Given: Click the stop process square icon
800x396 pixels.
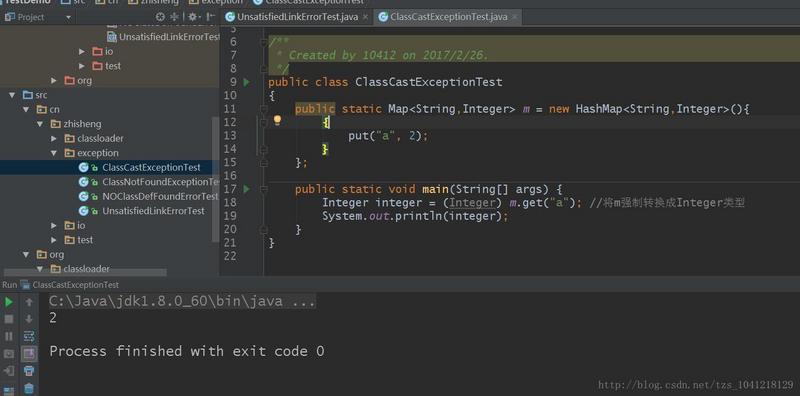Looking at the screenshot, I should (9, 319).
